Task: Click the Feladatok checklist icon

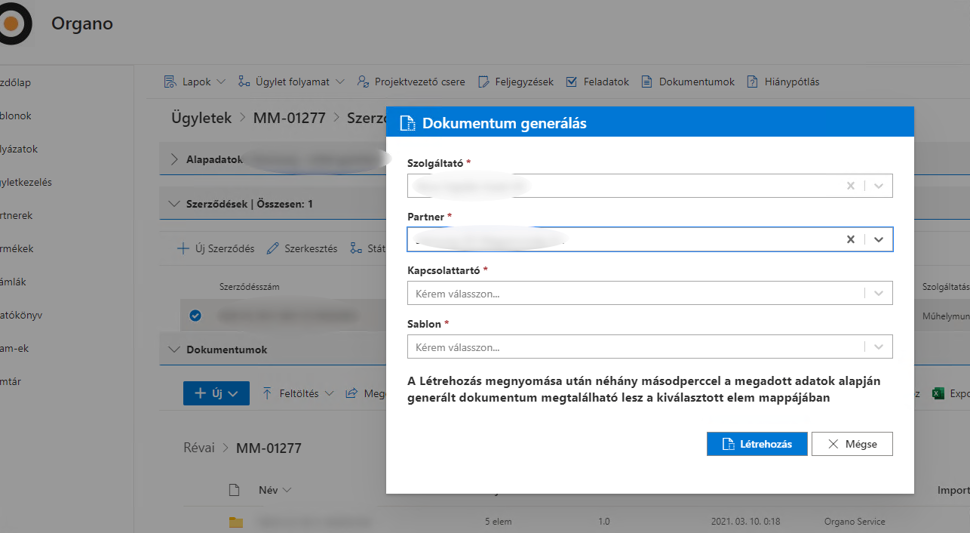Action: [x=571, y=82]
